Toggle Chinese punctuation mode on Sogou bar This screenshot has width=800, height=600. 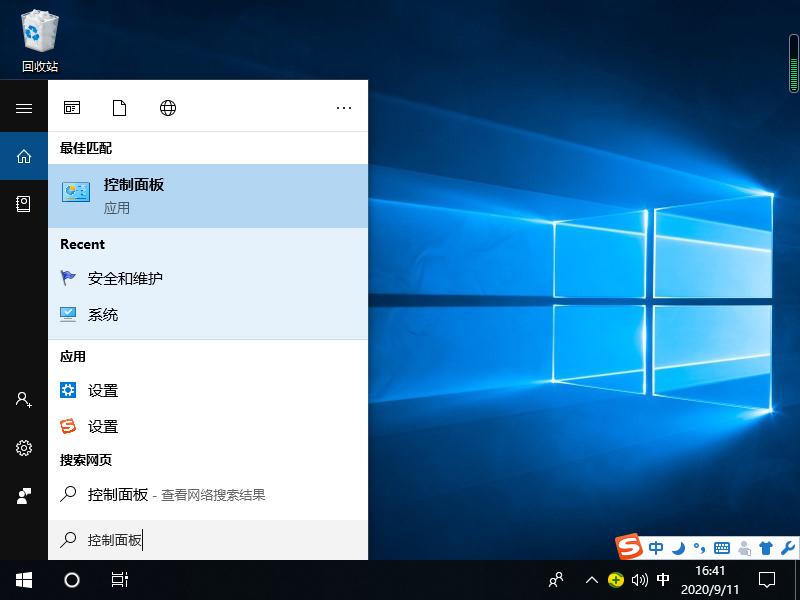pyautogui.click(x=698, y=547)
